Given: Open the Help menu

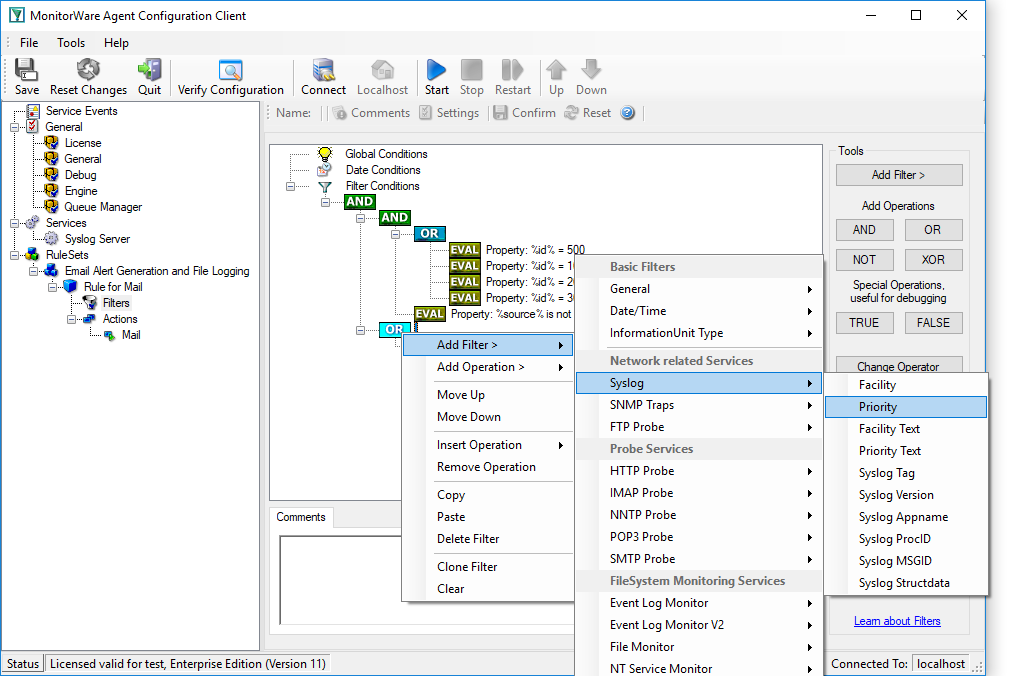Looking at the screenshot, I should (117, 43).
